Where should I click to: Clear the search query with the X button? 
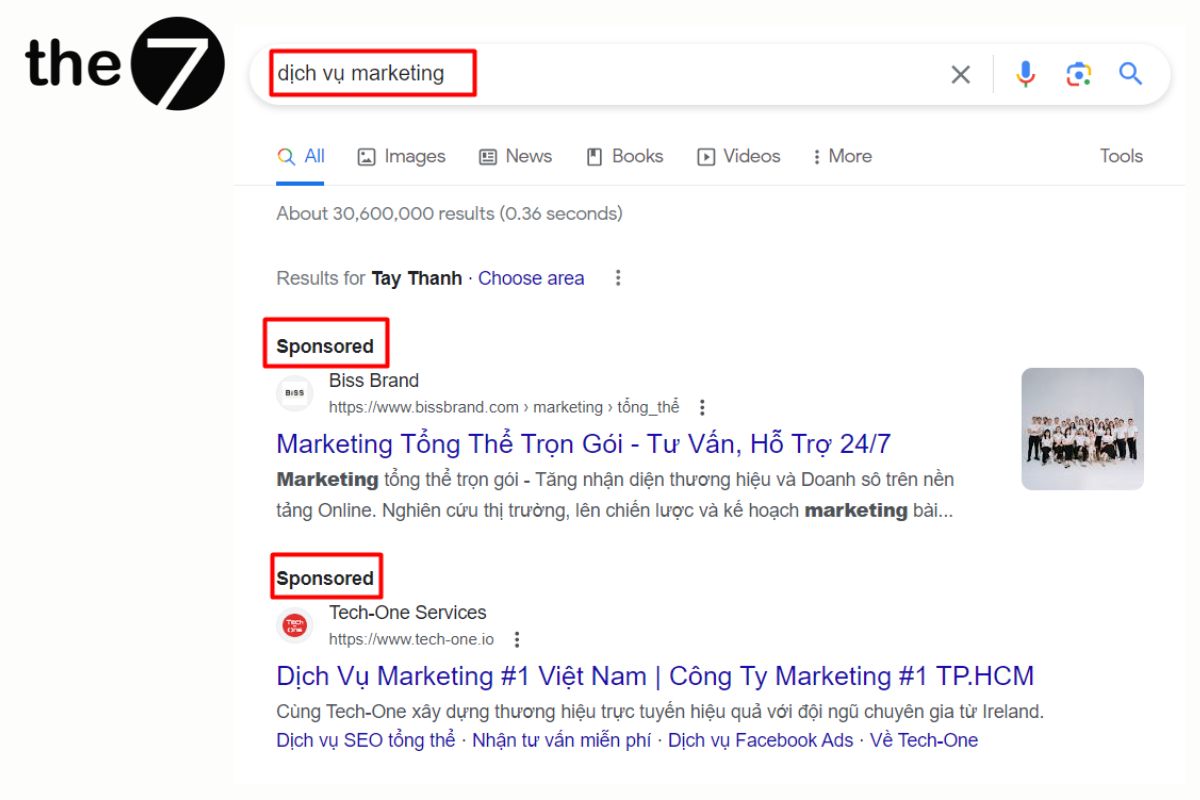pyautogui.click(x=960, y=73)
